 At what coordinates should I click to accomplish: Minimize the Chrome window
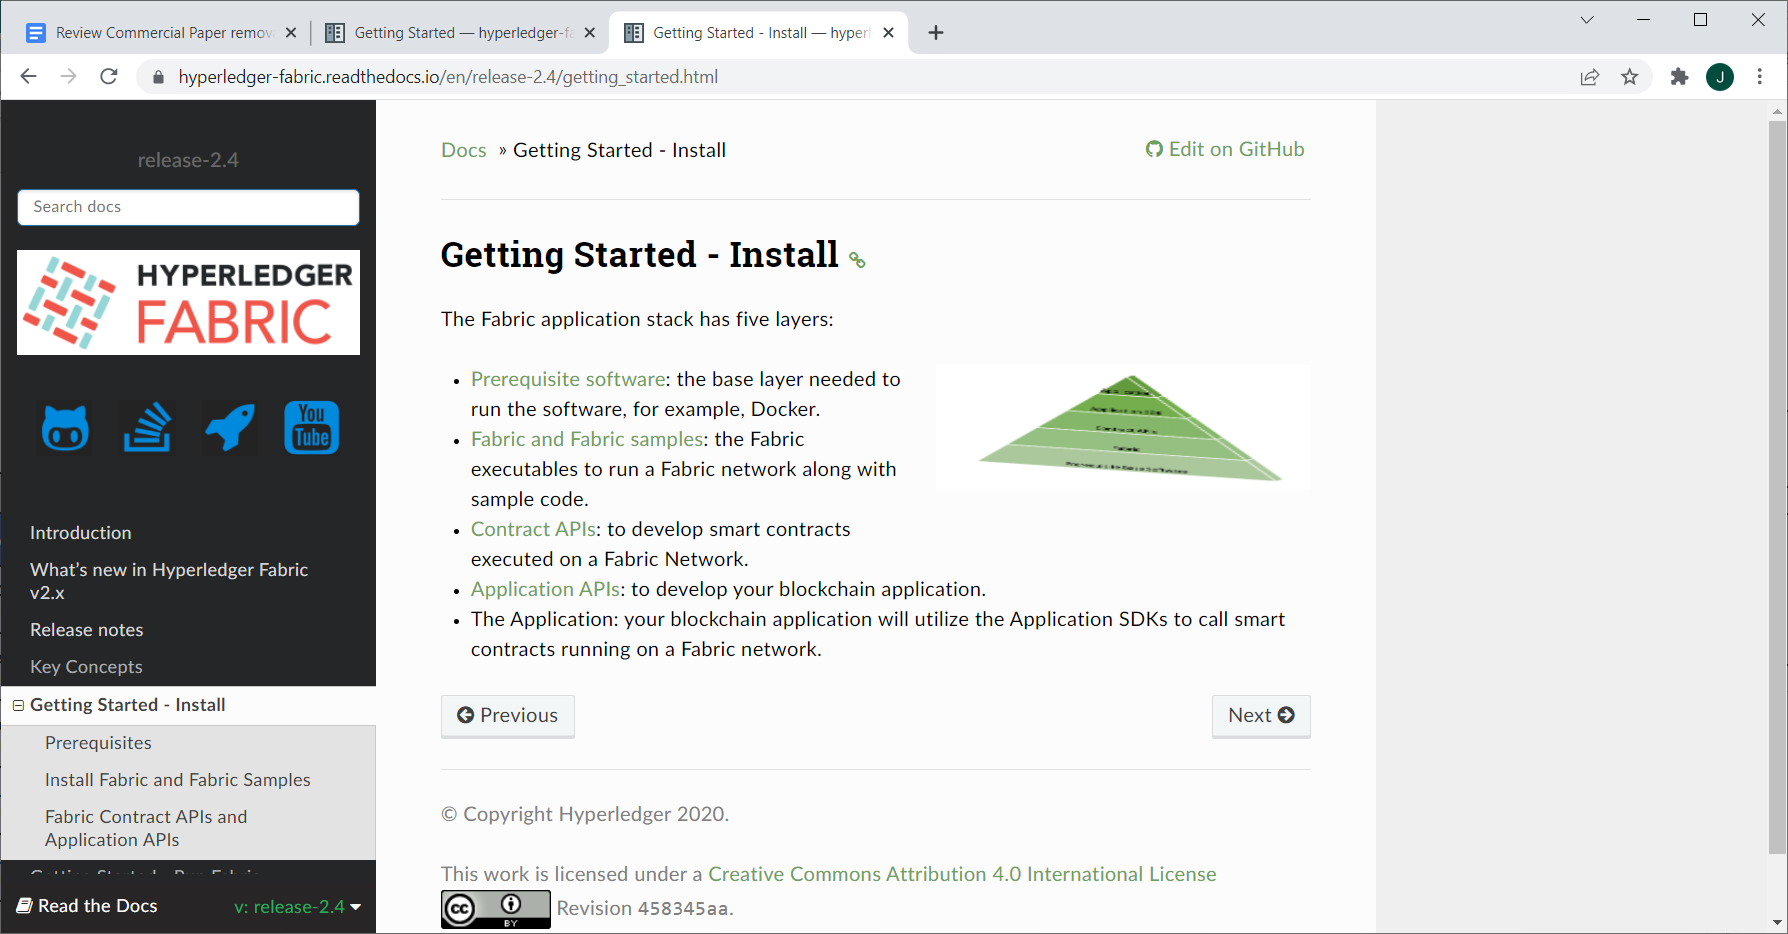pos(1643,20)
